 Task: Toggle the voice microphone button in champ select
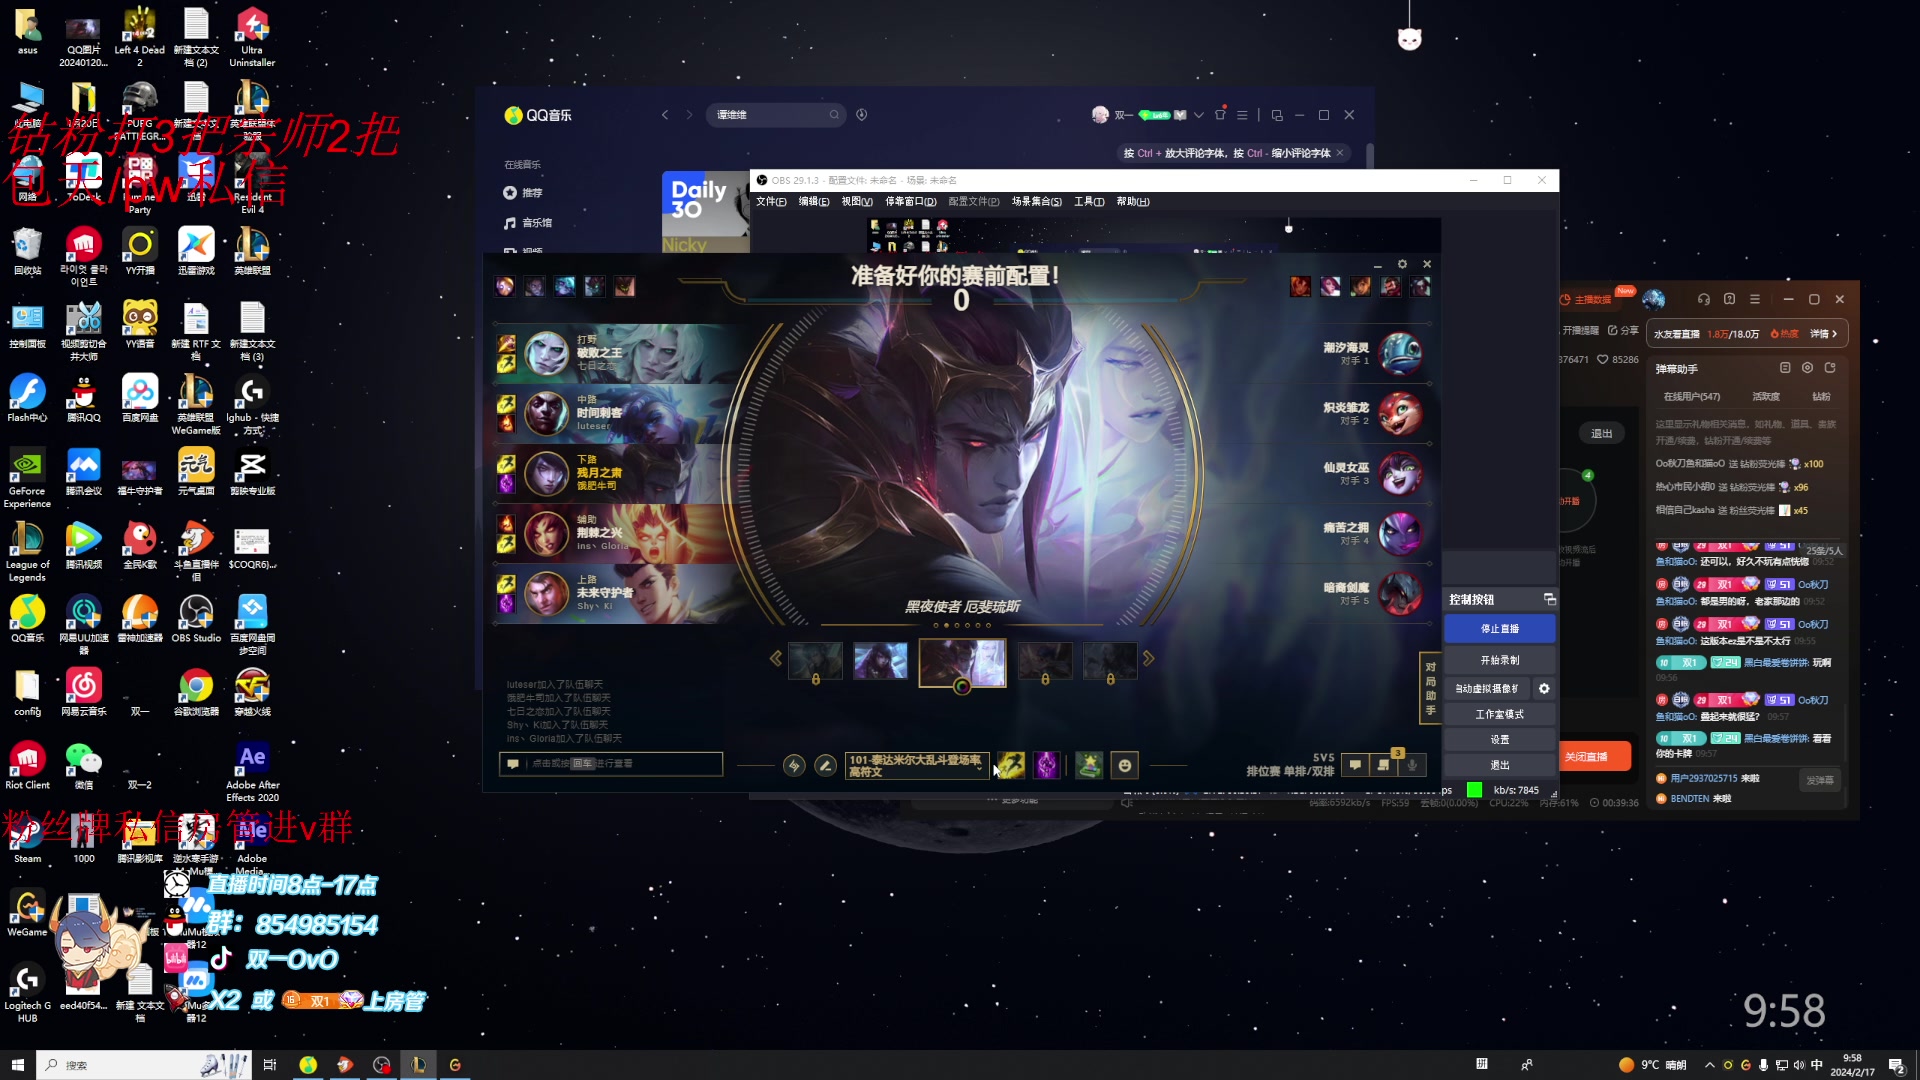click(x=1412, y=765)
